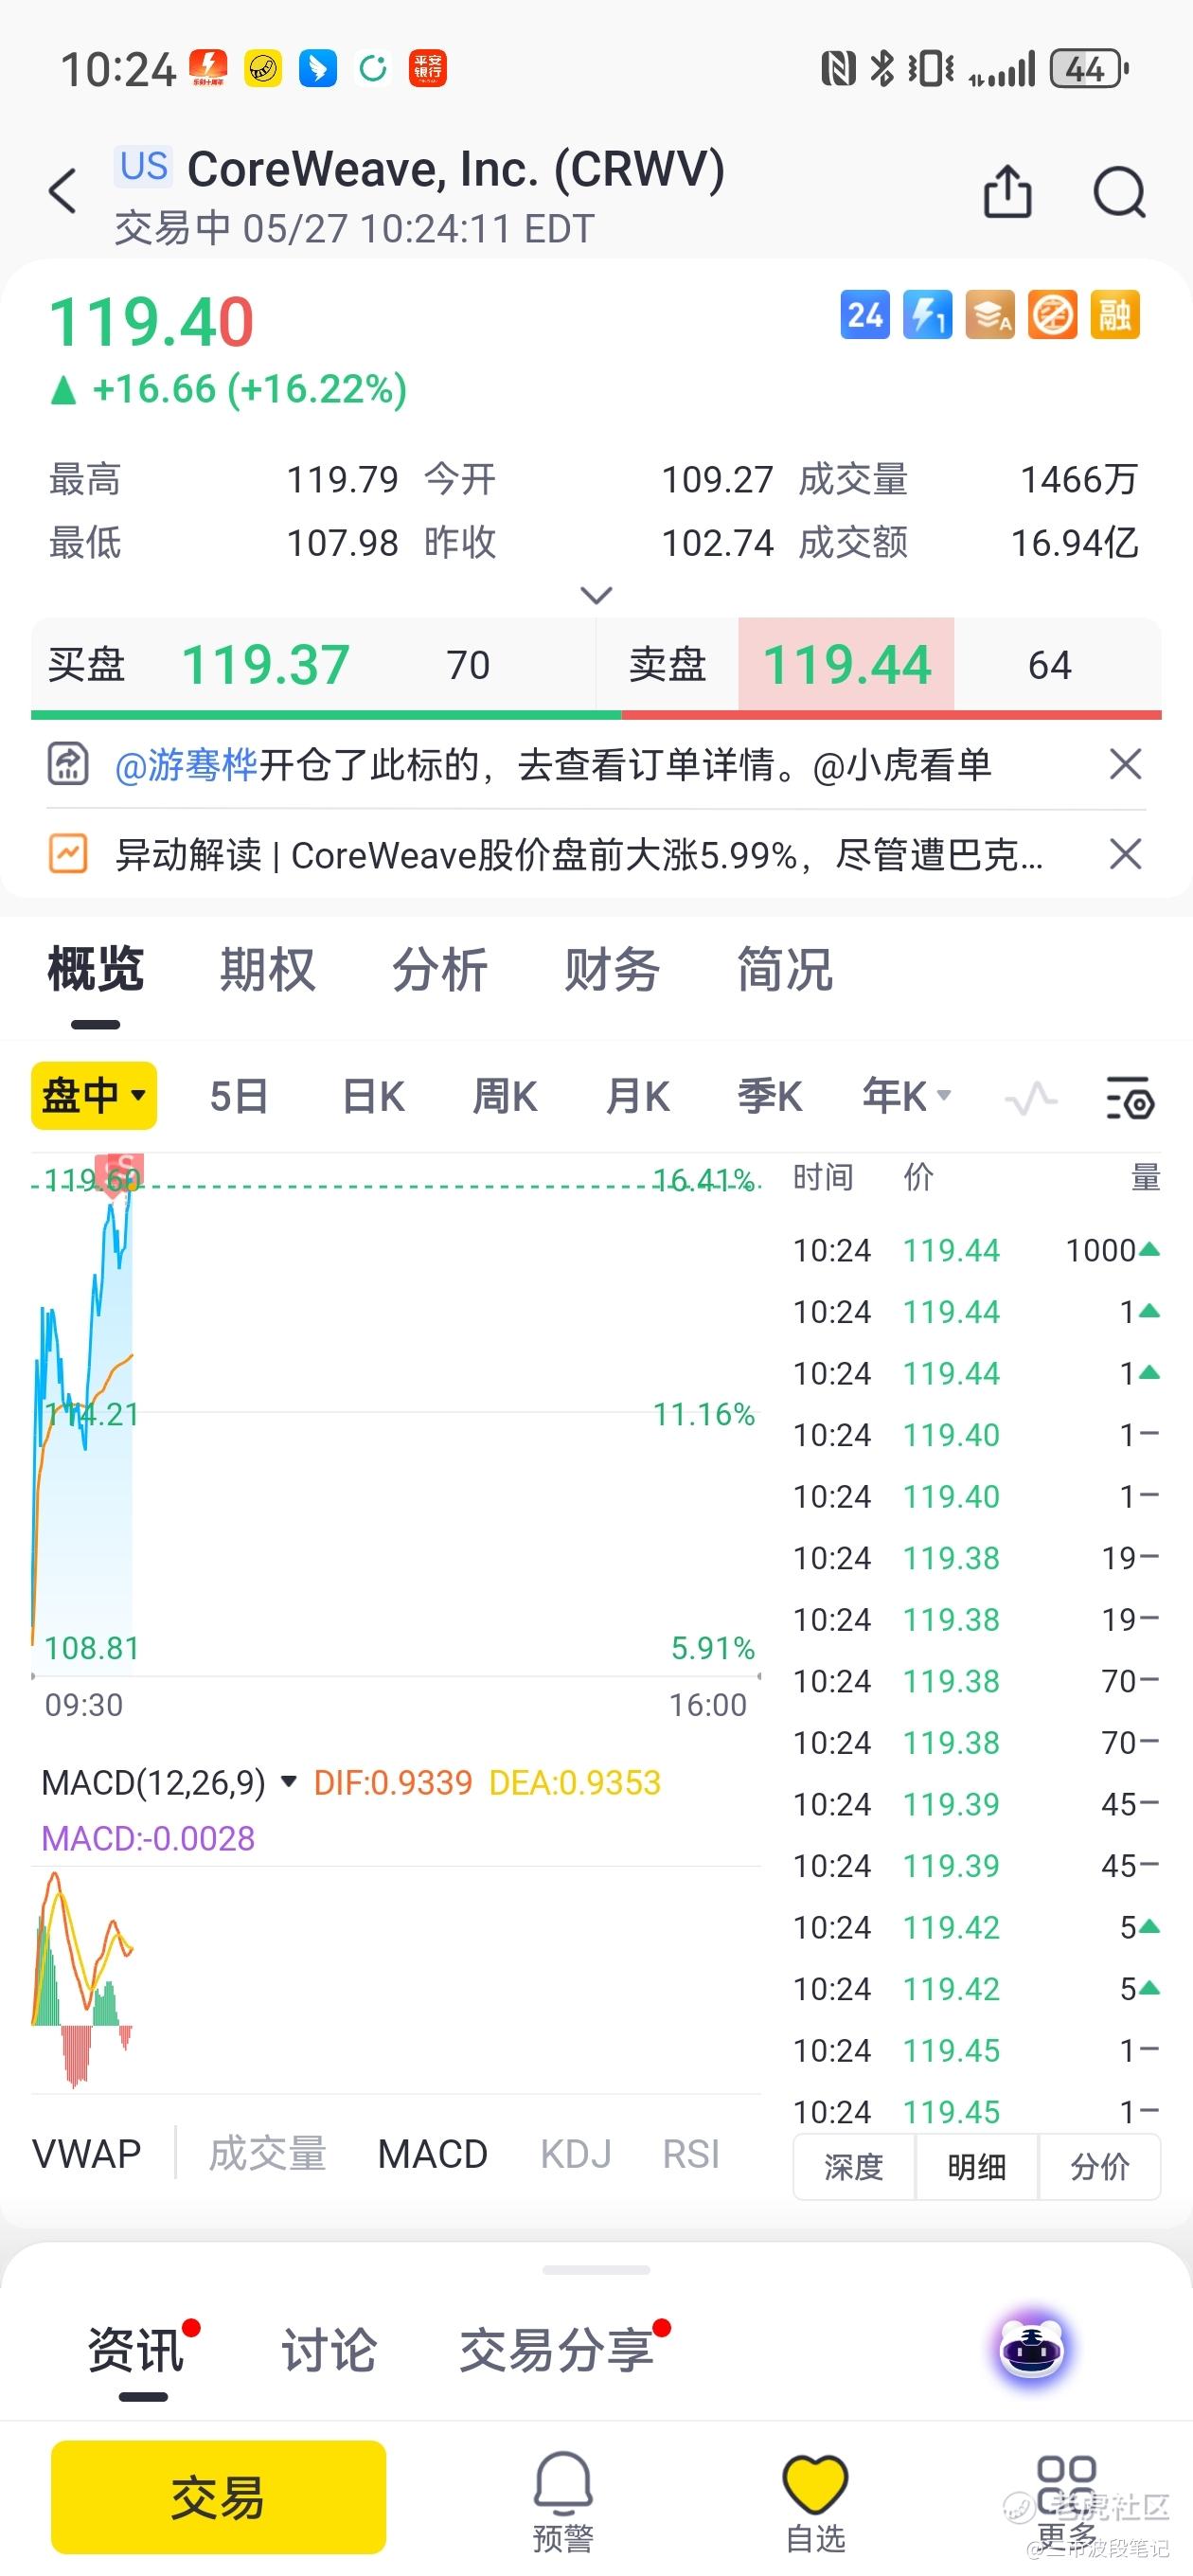Open the 年K period dropdown
Image resolution: width=1193 pixels, height=2576 pixels.
pyautogui.click(x=907, y=1096)
